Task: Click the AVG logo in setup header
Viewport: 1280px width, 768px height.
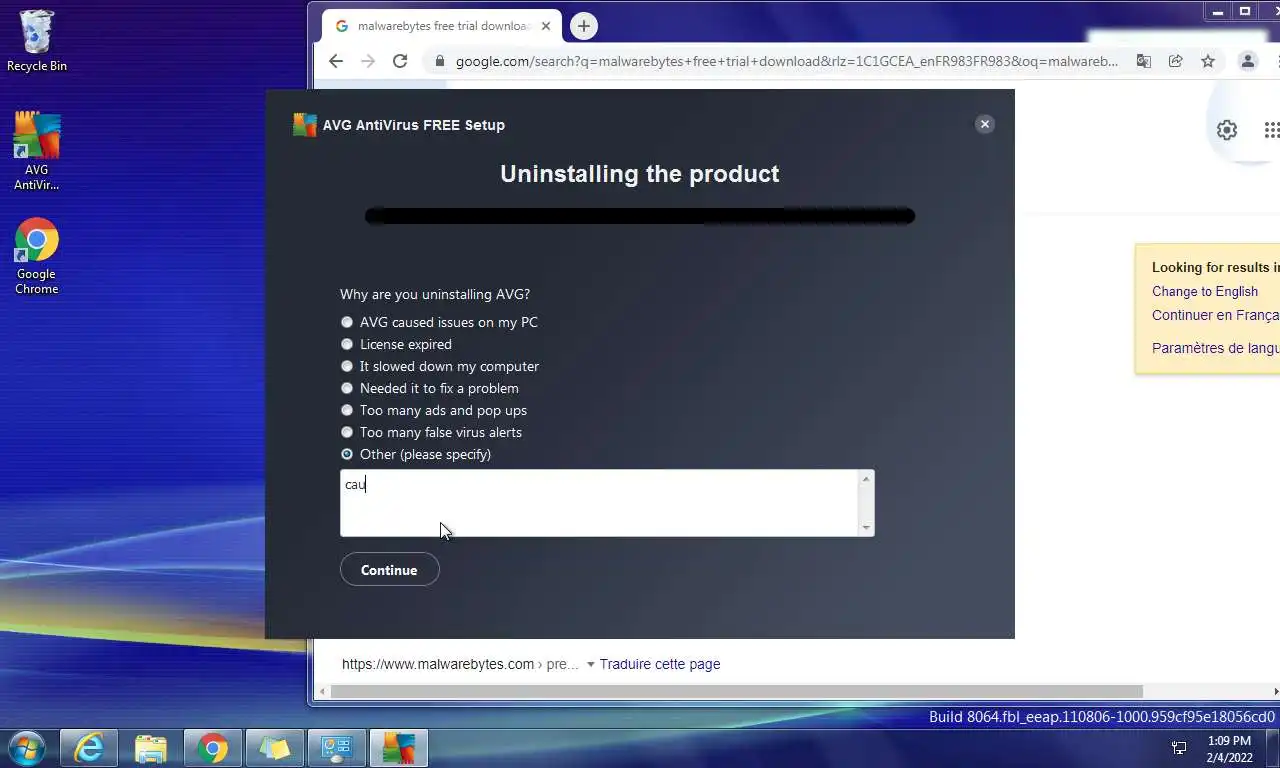Action: 304,125
